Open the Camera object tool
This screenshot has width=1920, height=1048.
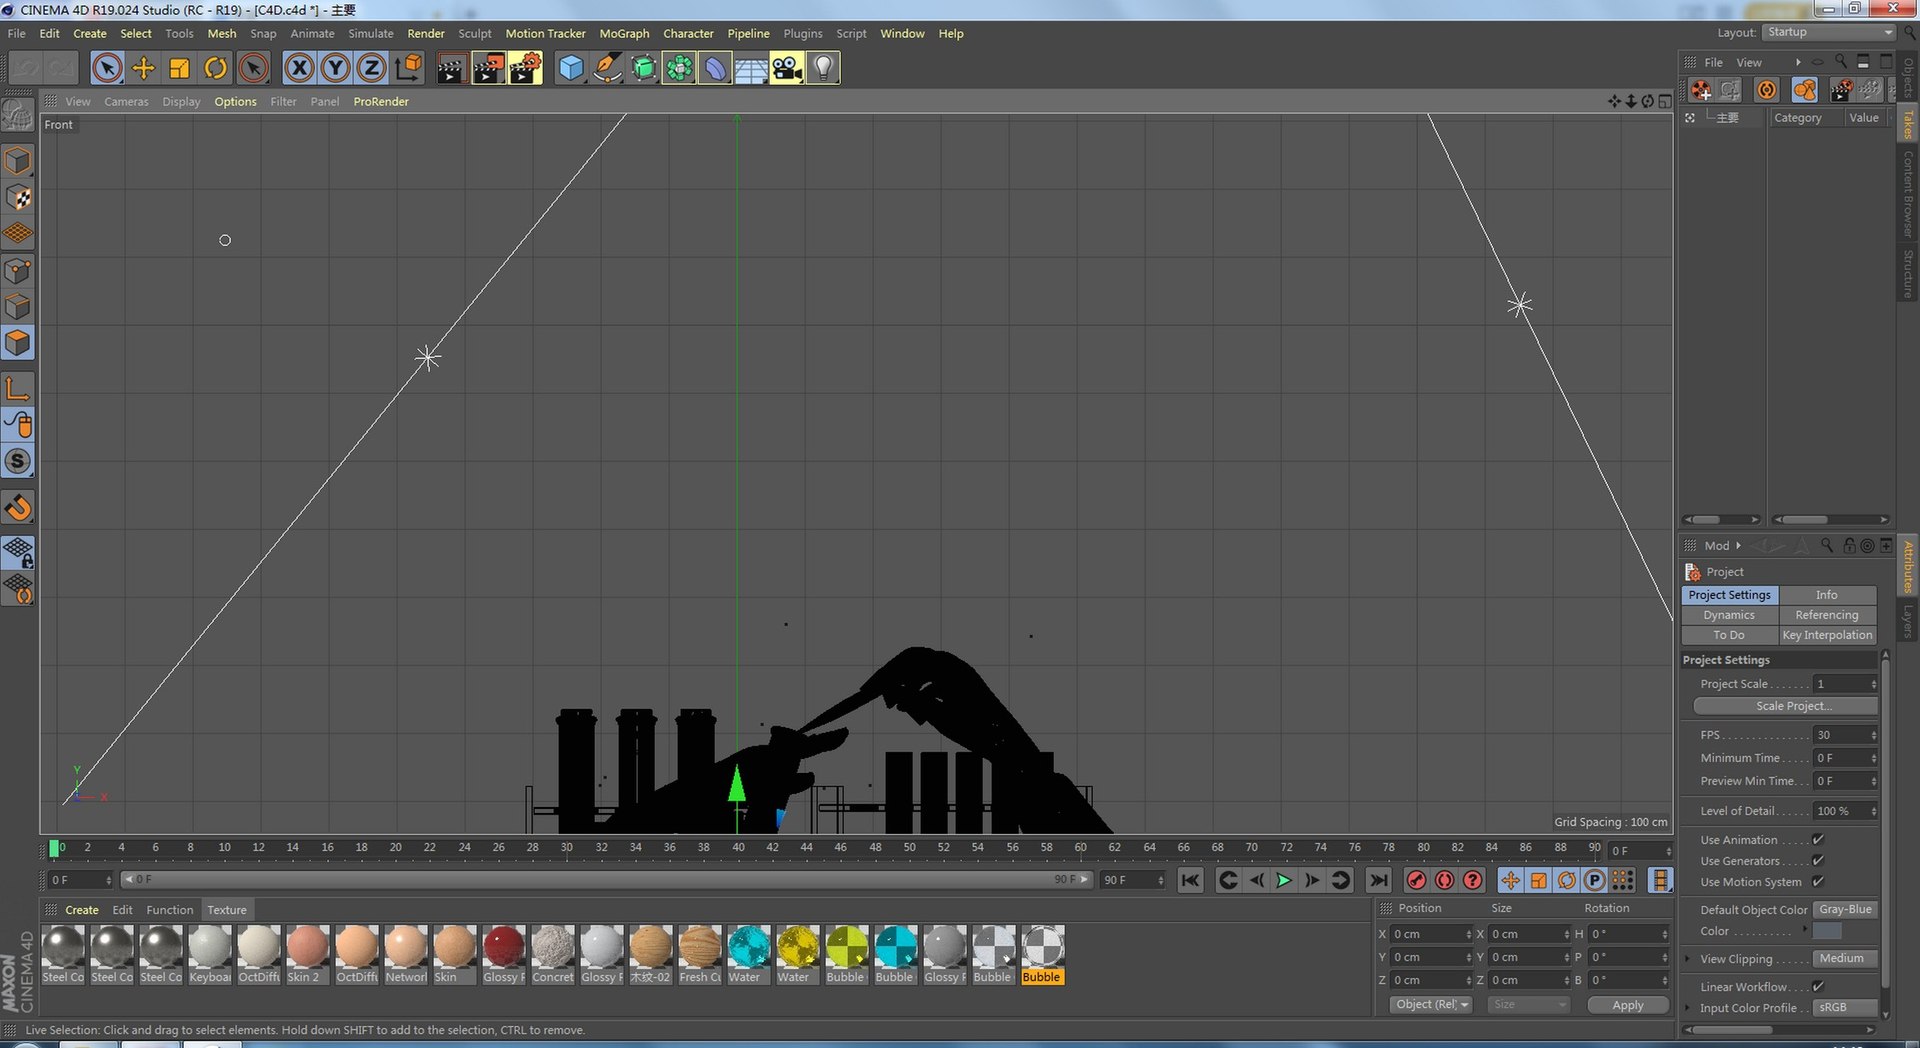[x=787, y=68]
